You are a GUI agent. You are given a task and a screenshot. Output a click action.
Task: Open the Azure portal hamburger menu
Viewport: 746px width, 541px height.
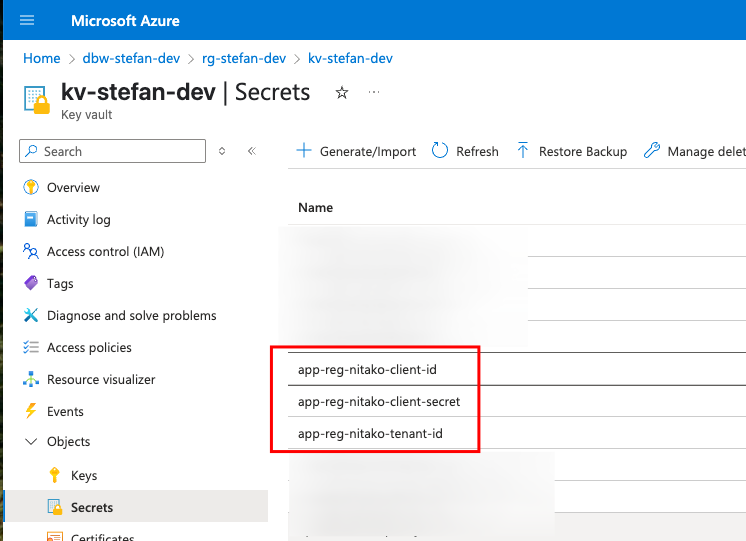[x=27, y=20]
